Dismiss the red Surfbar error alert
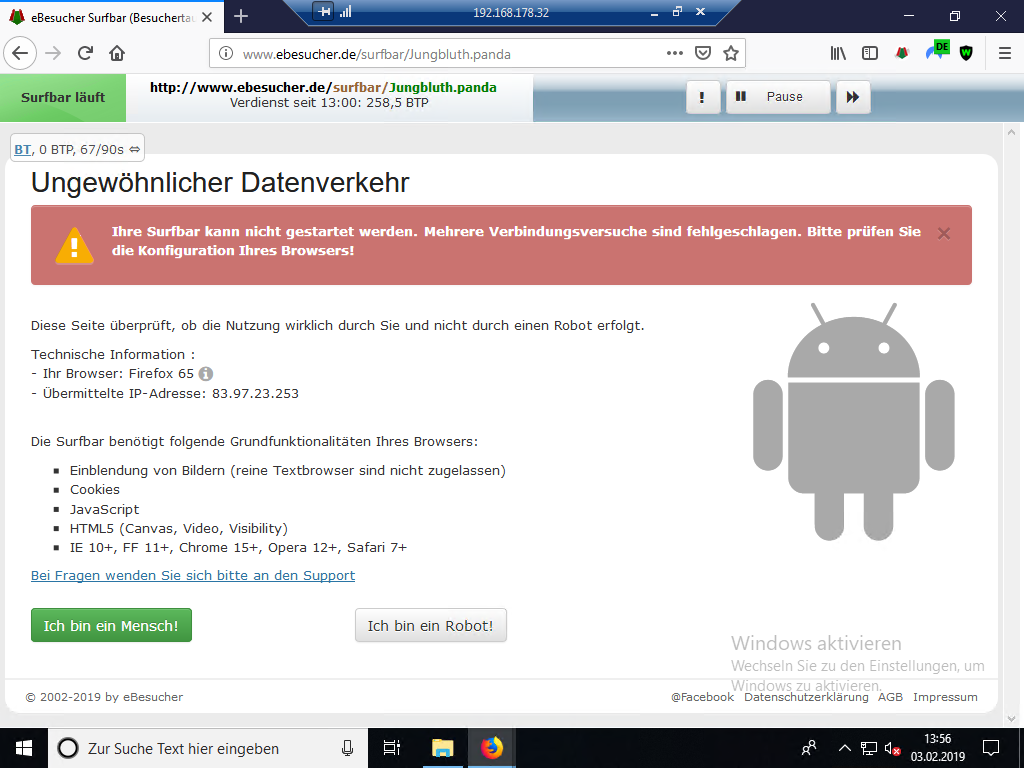This screenshot has width=1024, height=768. point(944,233)
